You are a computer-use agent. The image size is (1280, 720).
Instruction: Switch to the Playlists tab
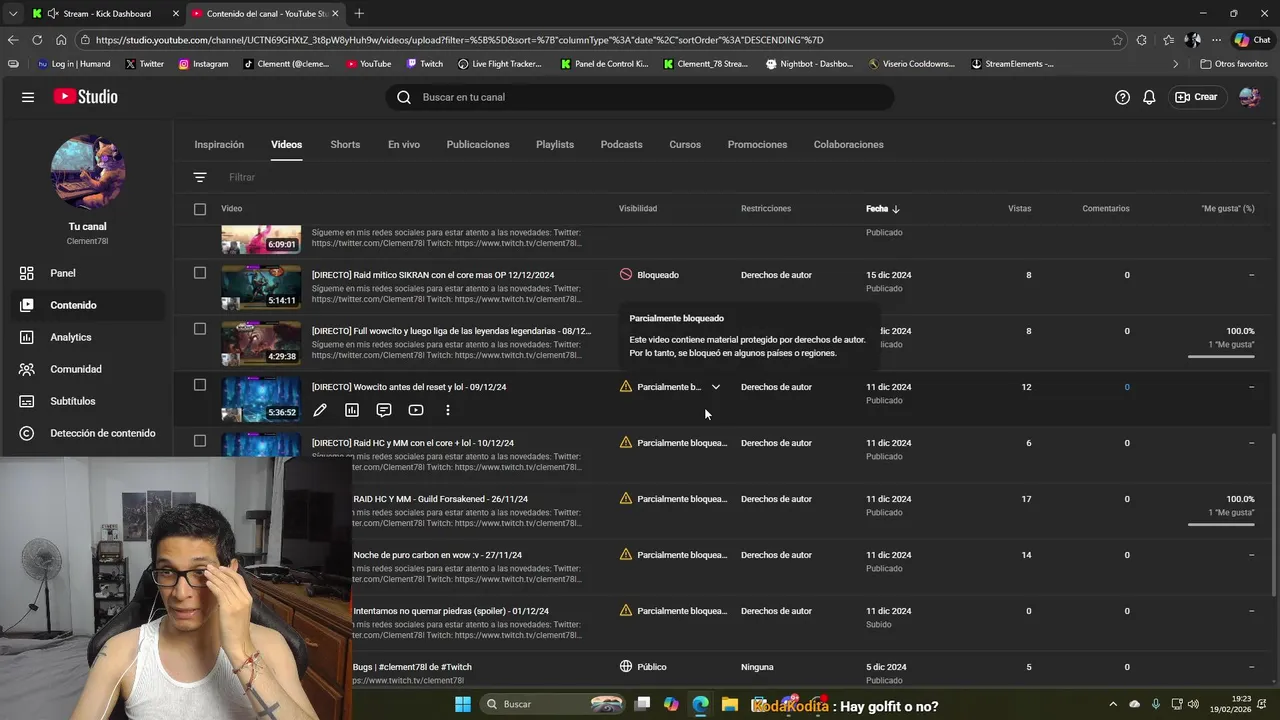[555, 144]
